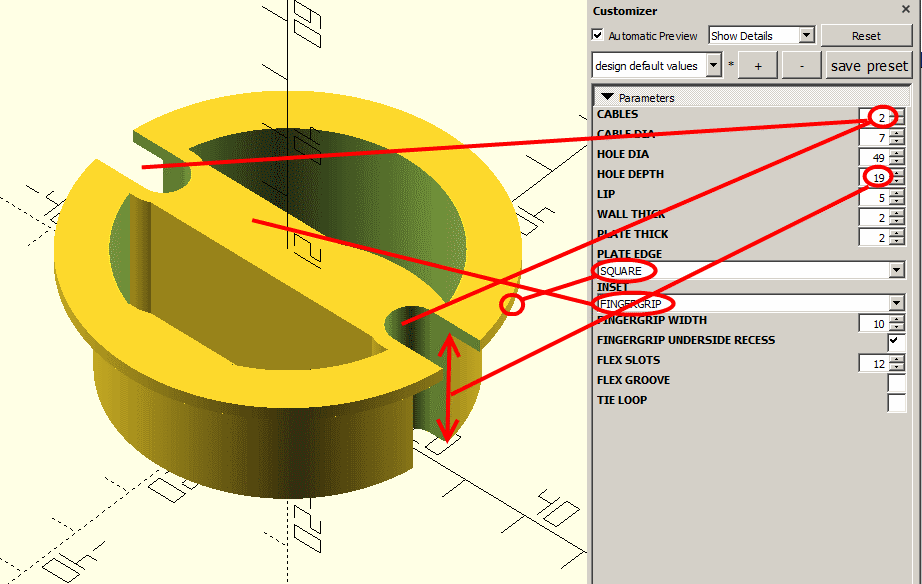Image resolution: width=922 pixels, height=584 pixels.
Task: Enable the FLEX GROOVE checkbox
Action: click(x=896, y=382)
